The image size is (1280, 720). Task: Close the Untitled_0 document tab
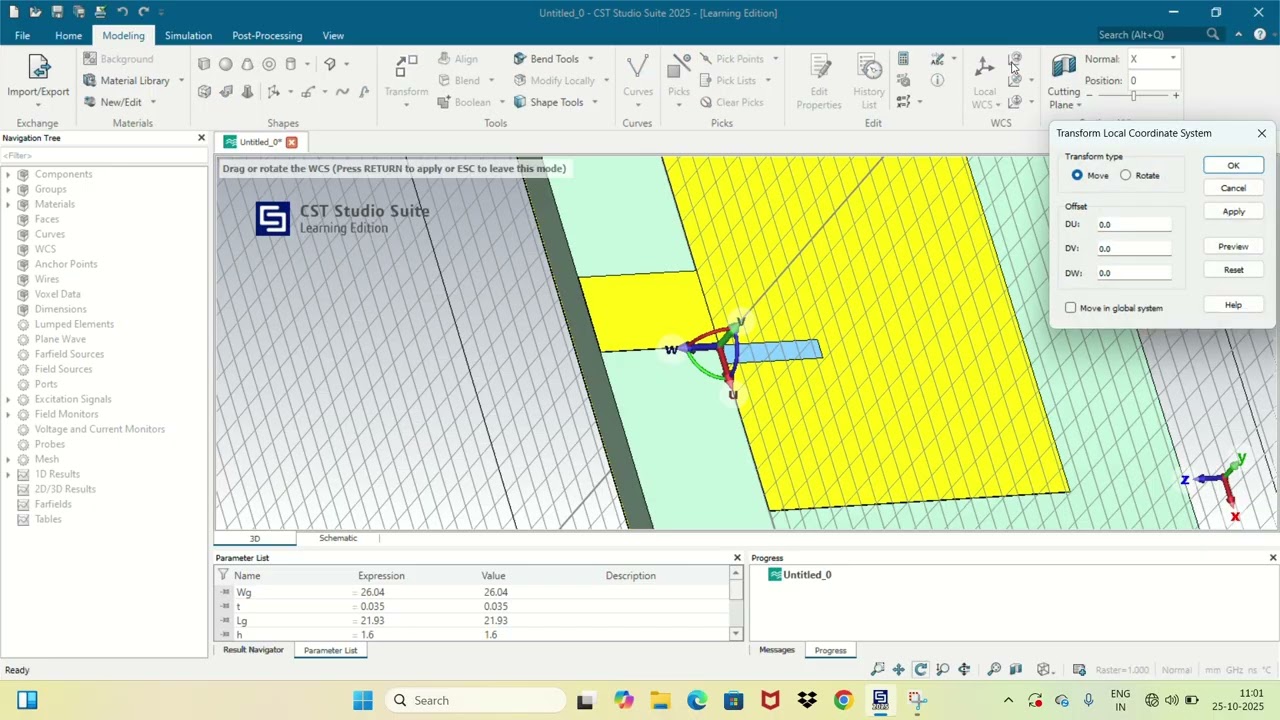292,142
